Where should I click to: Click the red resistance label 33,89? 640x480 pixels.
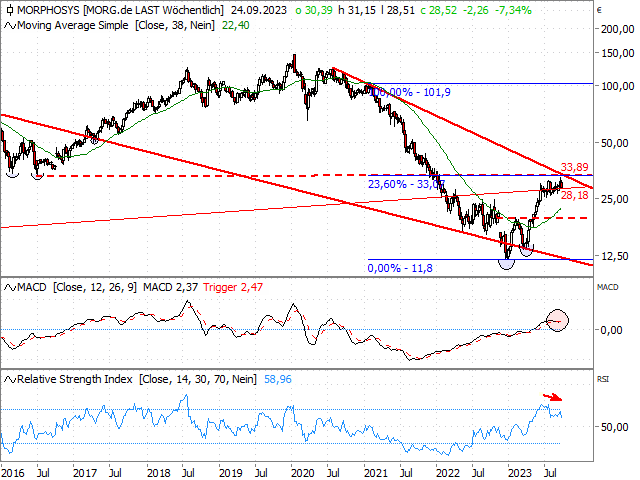(575, 167)
